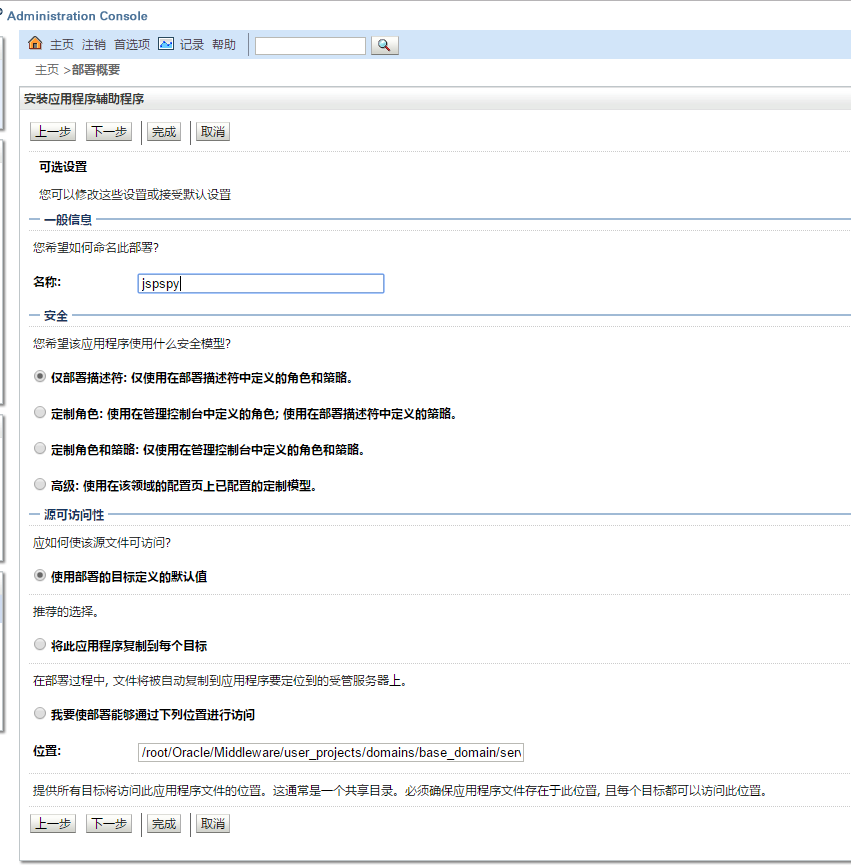Click the Administration Console title text
This screenshot has height=867, width=851.
pos(77,16)
